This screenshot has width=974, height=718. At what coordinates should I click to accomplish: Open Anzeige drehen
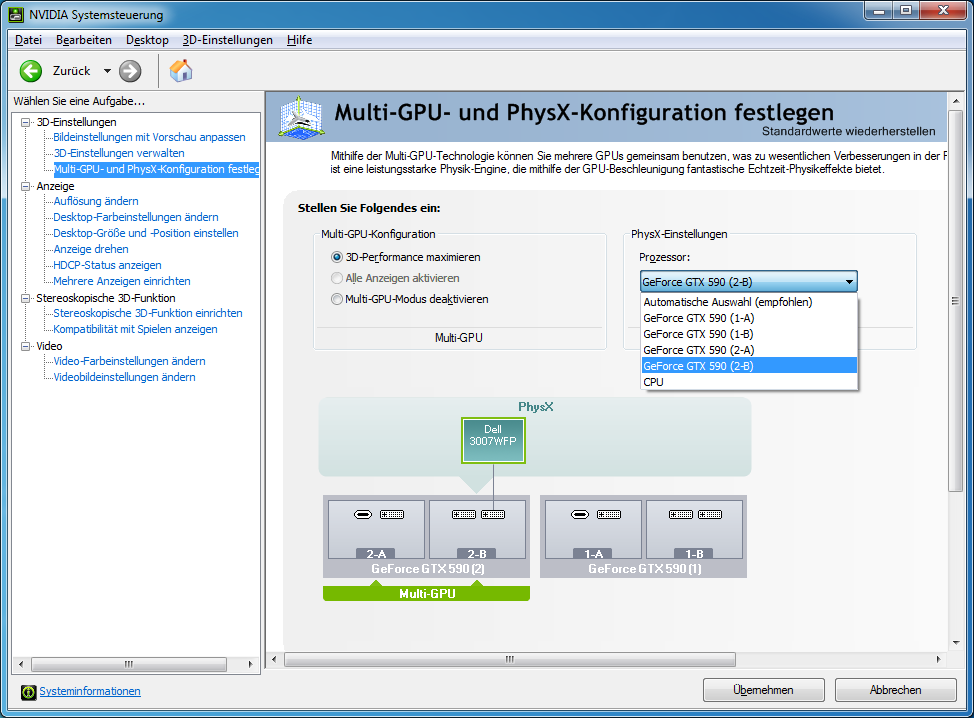(91, 249)
